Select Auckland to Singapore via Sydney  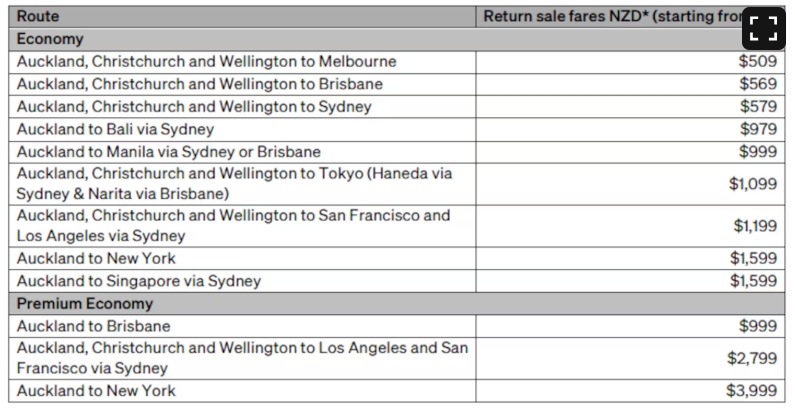(x=242, y=281)
